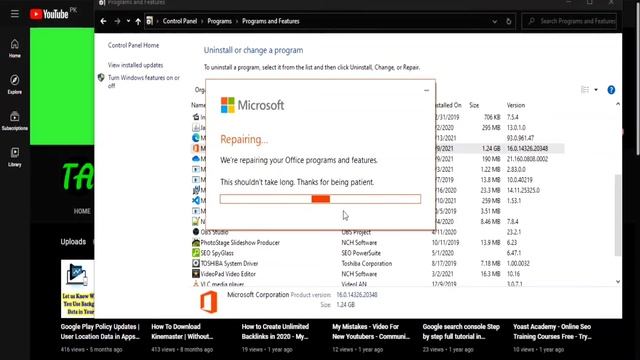Click Programs in the breadcrumb
The image size is (640, 360).
219,21
